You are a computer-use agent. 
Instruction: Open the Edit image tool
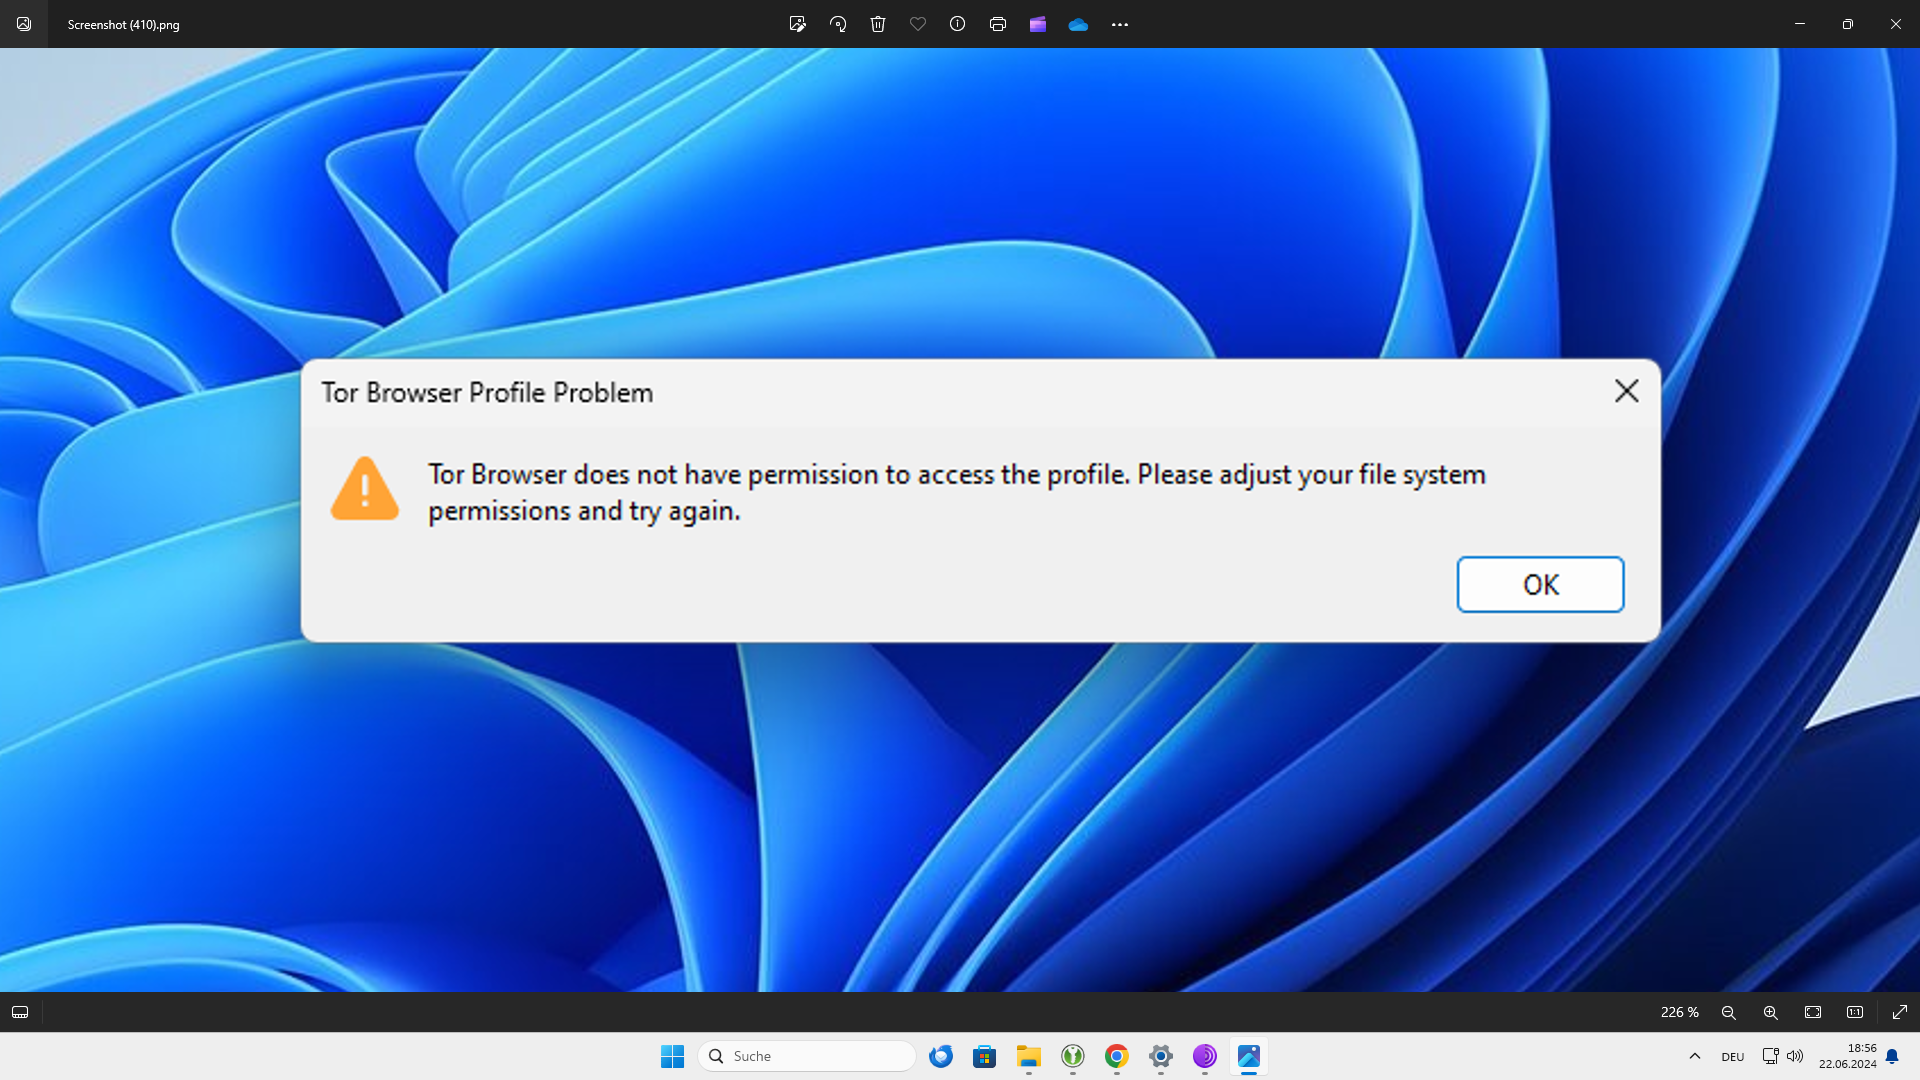click(x=797, y=24)
